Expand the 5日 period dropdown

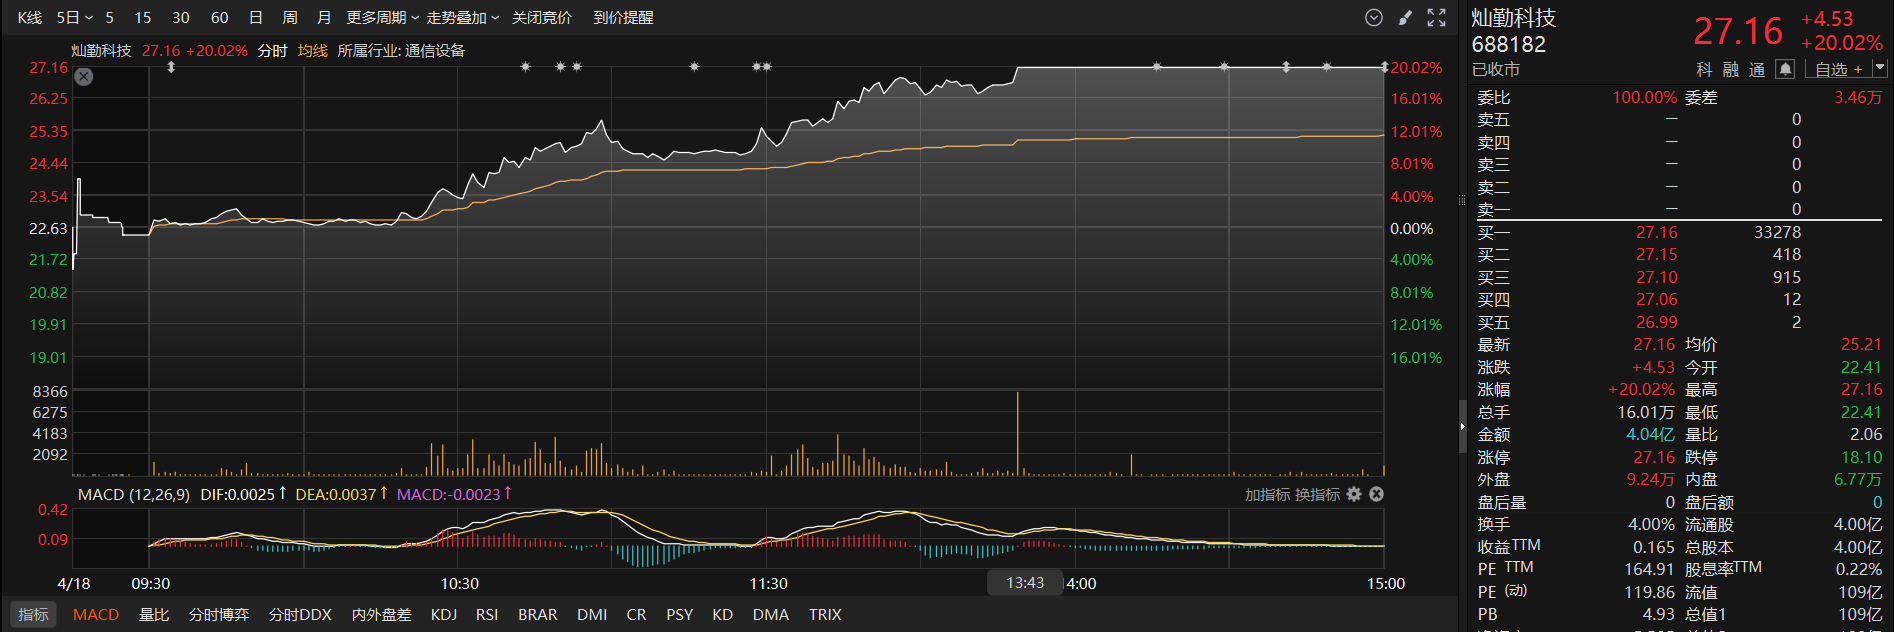[74, 18]
